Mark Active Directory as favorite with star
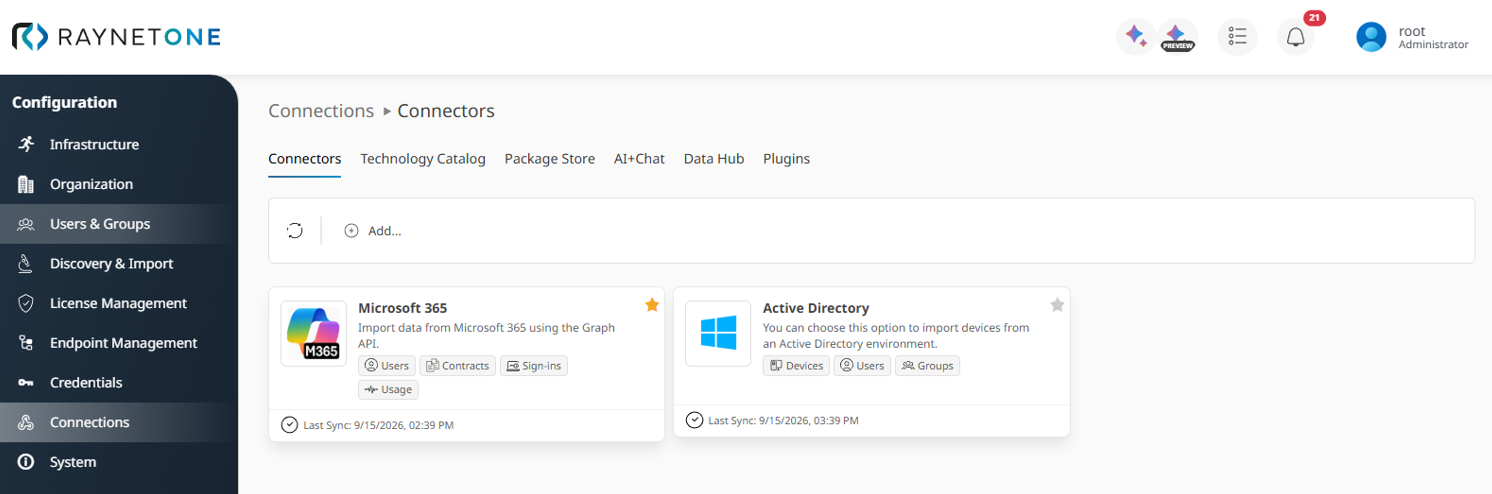Image resolution: width=1492 pixels, height=494 pixels. [x=1057, y=305]
